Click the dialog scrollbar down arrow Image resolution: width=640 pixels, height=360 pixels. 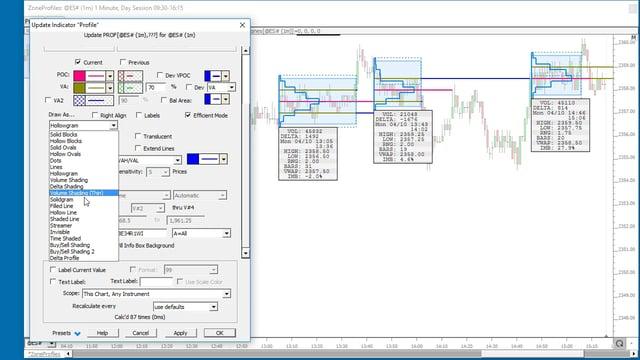tap(245, 253)
